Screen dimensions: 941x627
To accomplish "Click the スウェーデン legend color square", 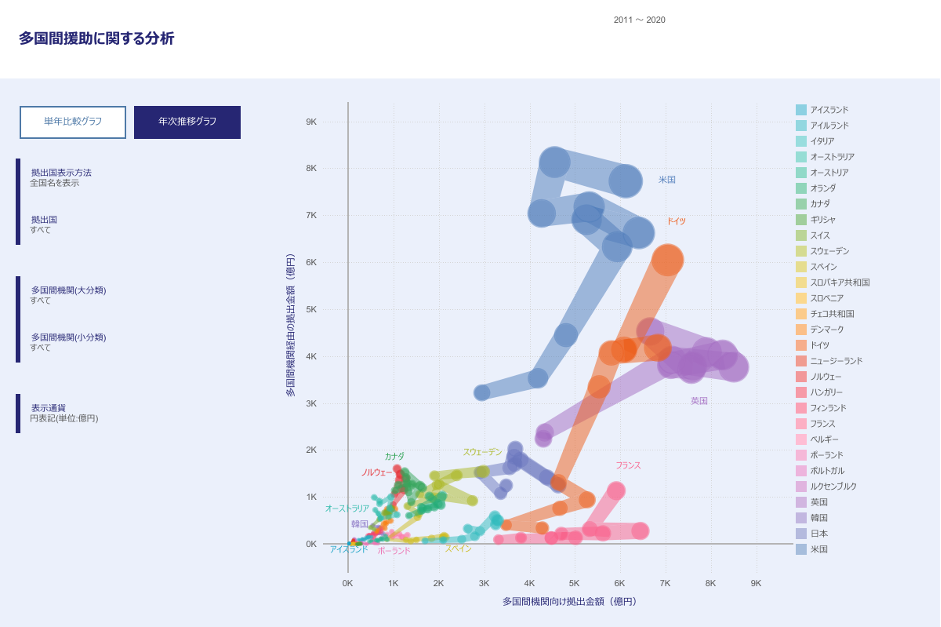I will tap(801, 251).
